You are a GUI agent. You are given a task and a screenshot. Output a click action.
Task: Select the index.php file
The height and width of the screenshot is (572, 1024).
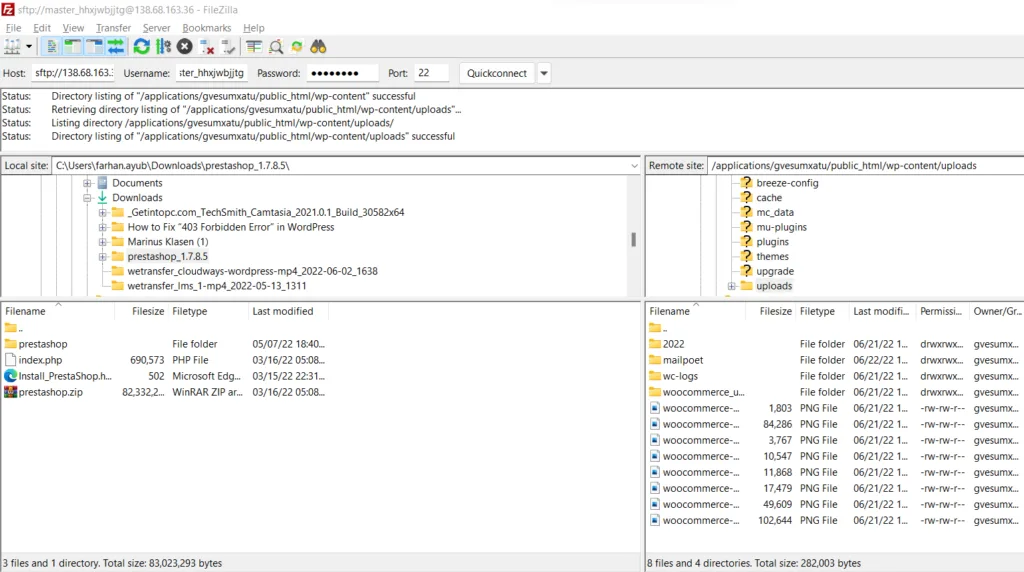coord(165,360)
